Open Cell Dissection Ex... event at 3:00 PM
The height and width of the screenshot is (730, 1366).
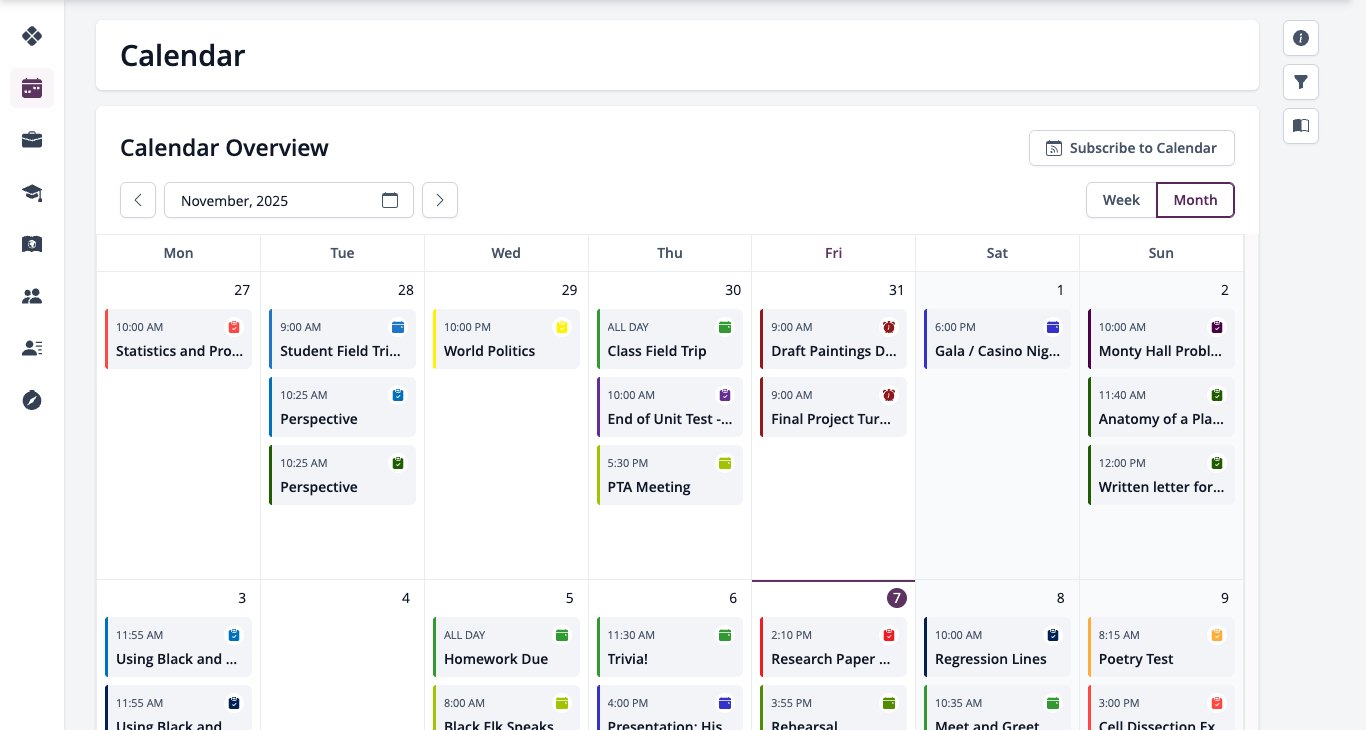[x=1161, y=707]
